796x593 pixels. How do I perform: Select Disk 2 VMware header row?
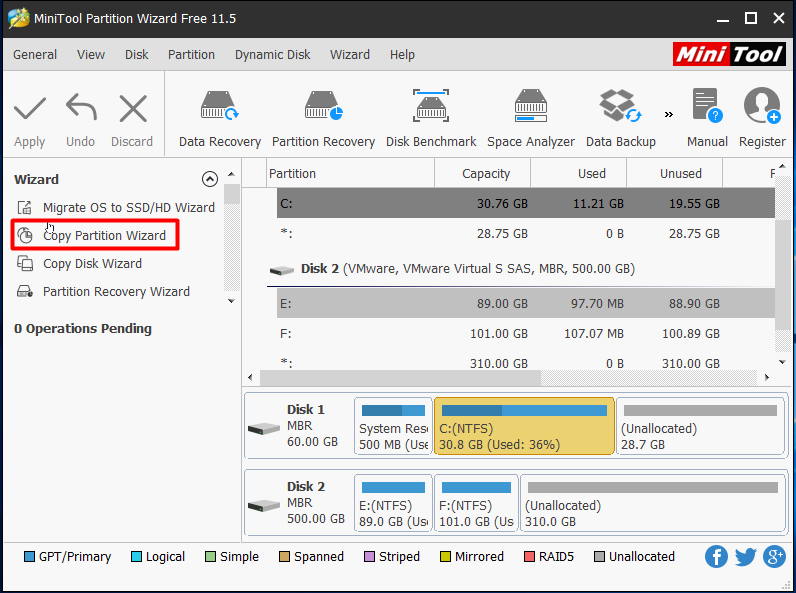(x=521, y=269)
